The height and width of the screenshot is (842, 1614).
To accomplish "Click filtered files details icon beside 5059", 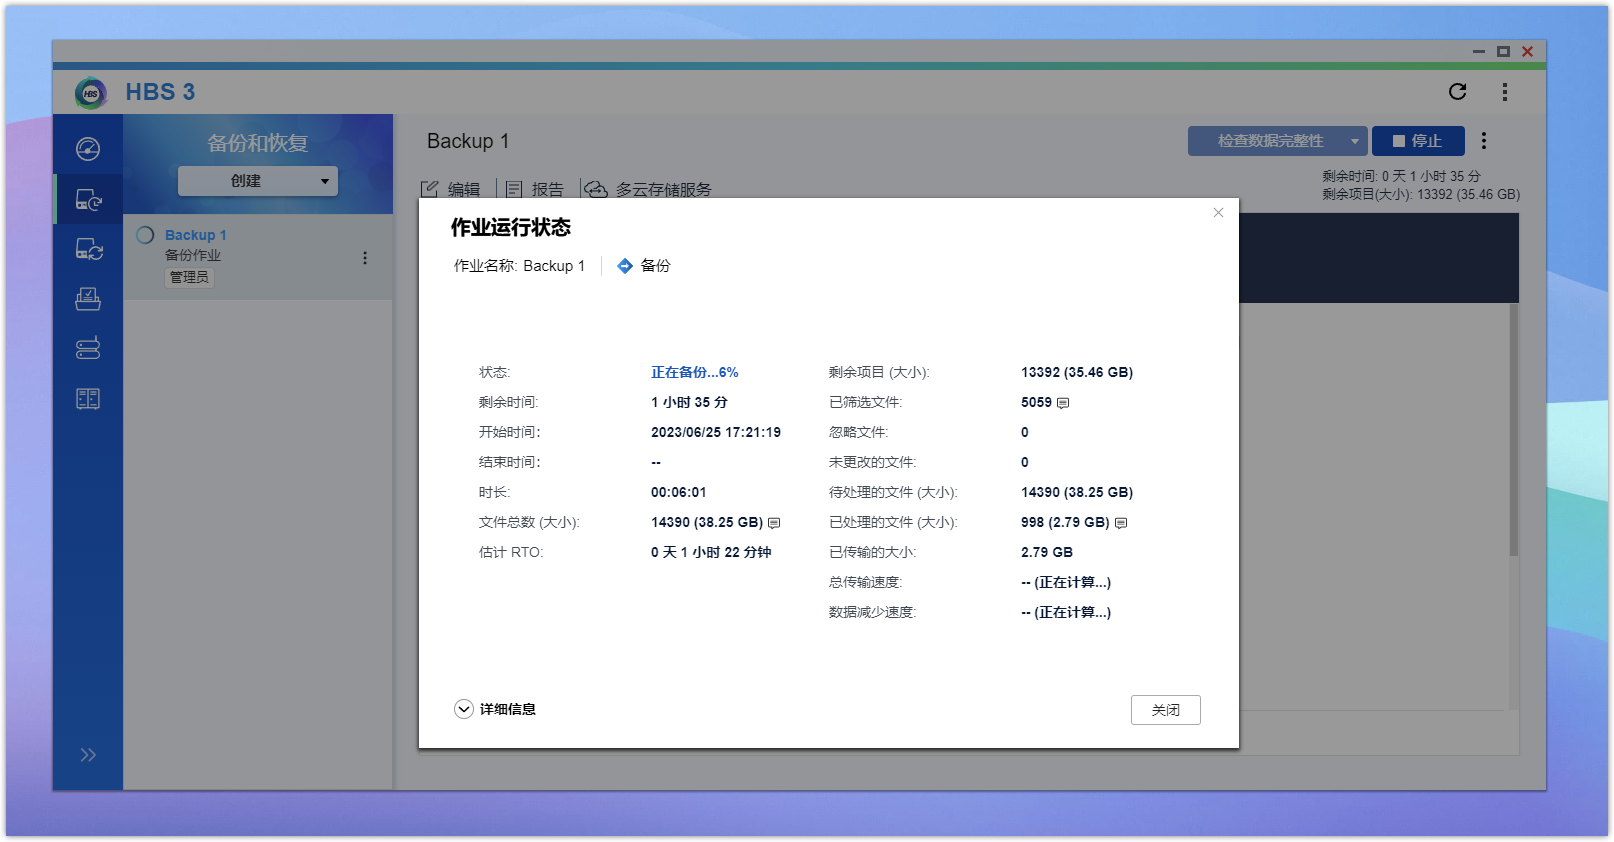I will pos(1063,403).
